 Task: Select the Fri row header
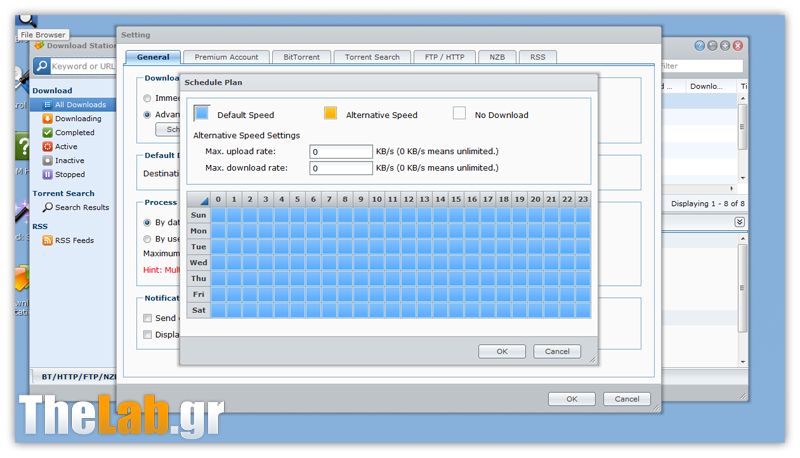(198, 294)
